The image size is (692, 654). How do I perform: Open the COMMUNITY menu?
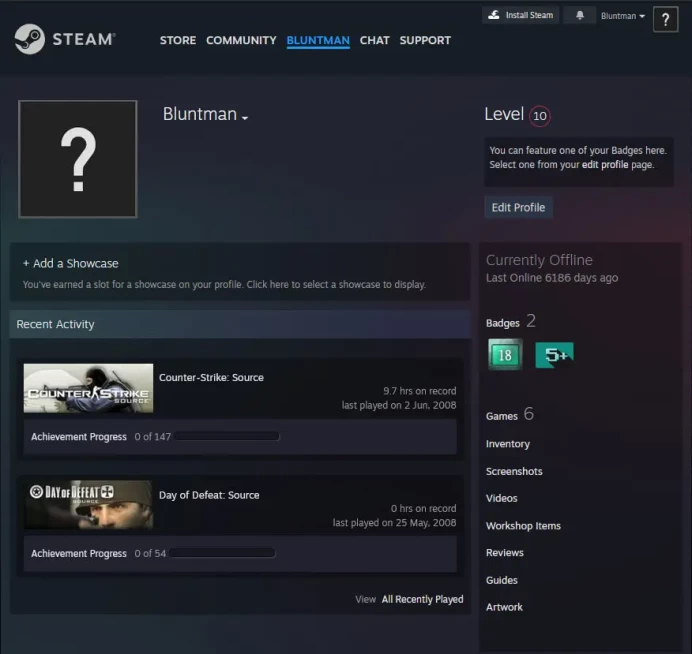[x=241, y=40]
